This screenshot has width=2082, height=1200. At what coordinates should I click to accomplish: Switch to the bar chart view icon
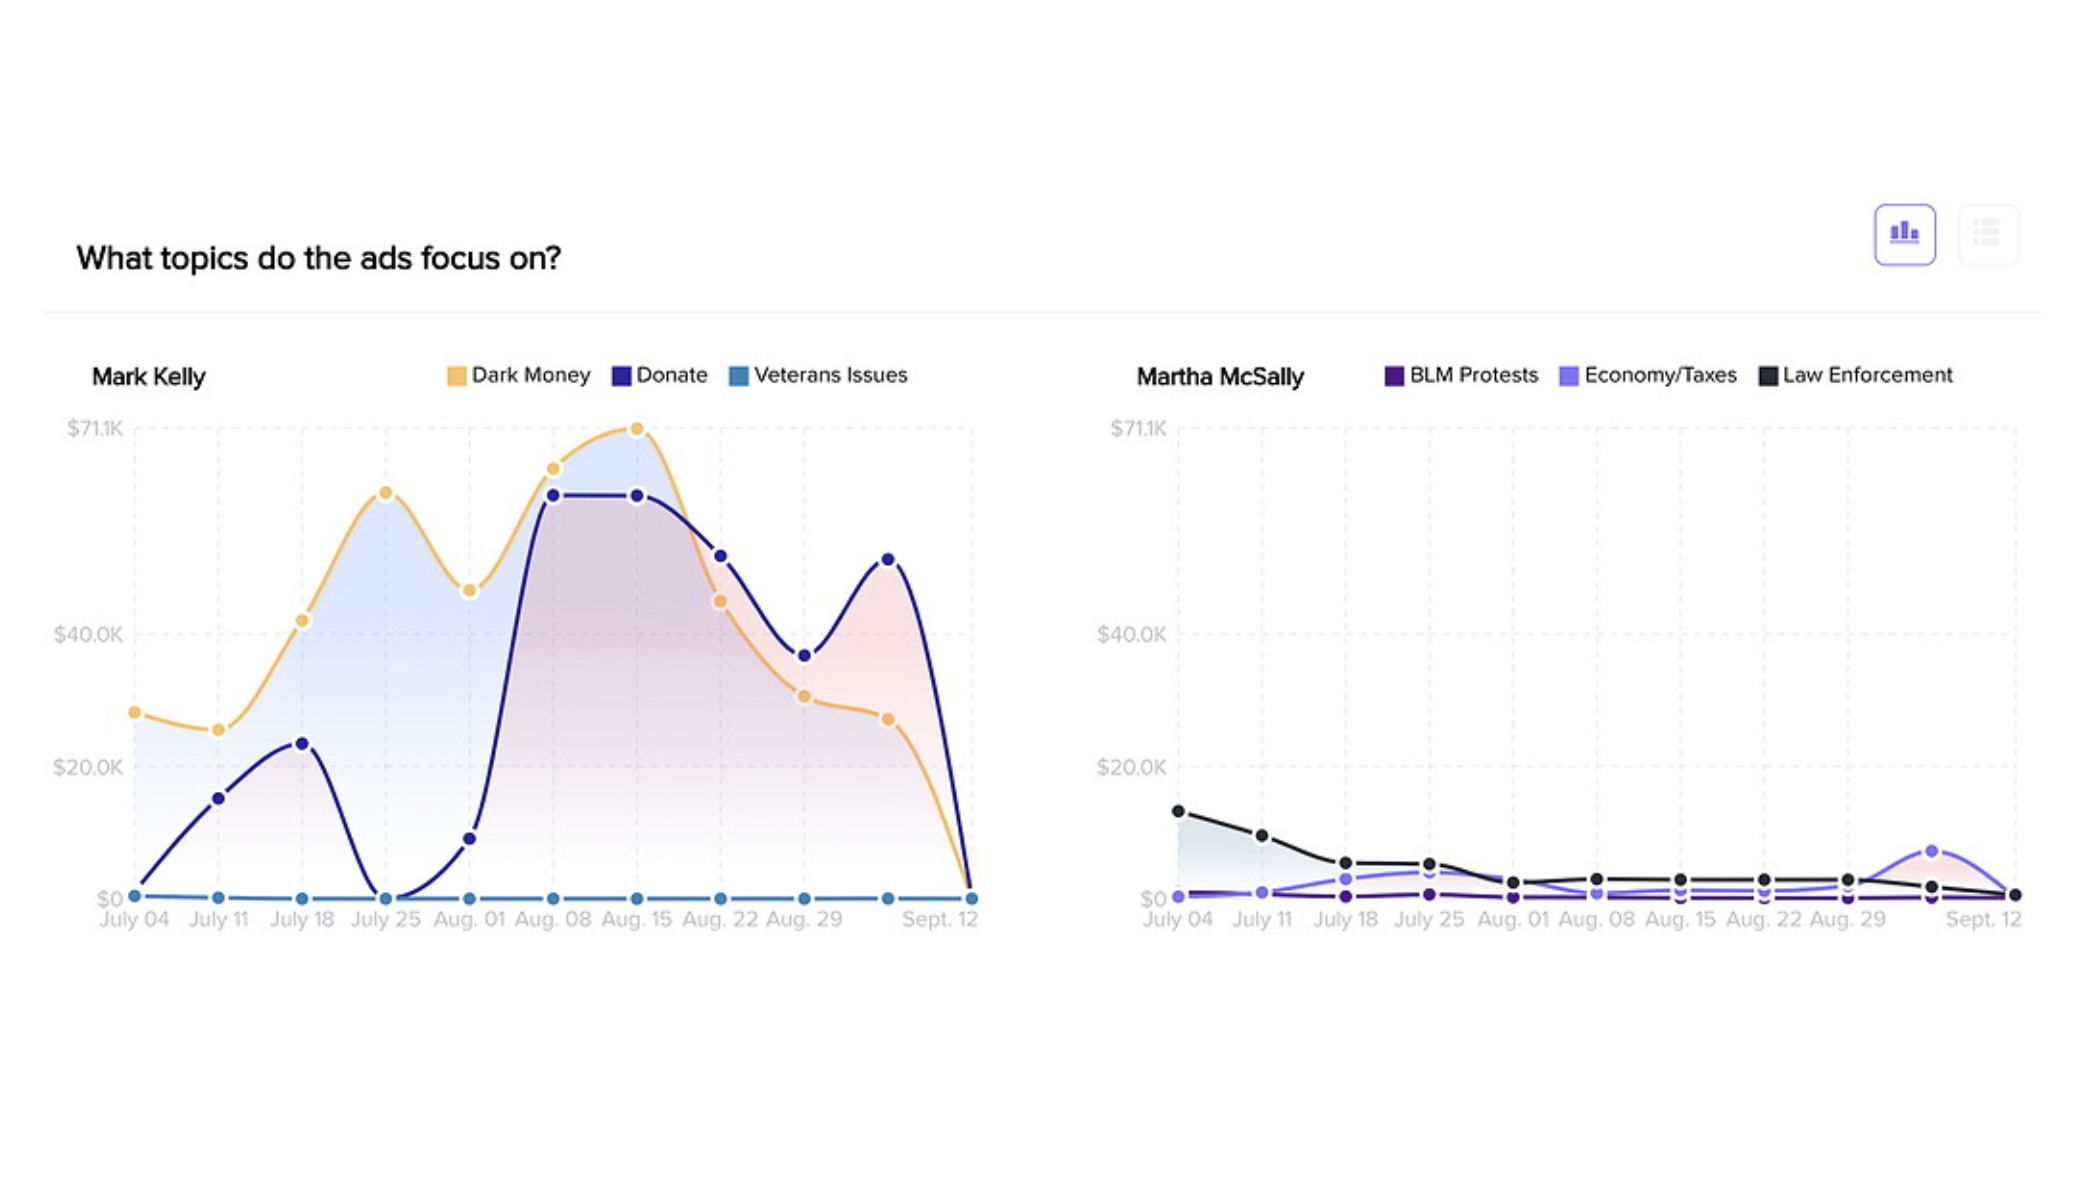tap(1904, 235)
